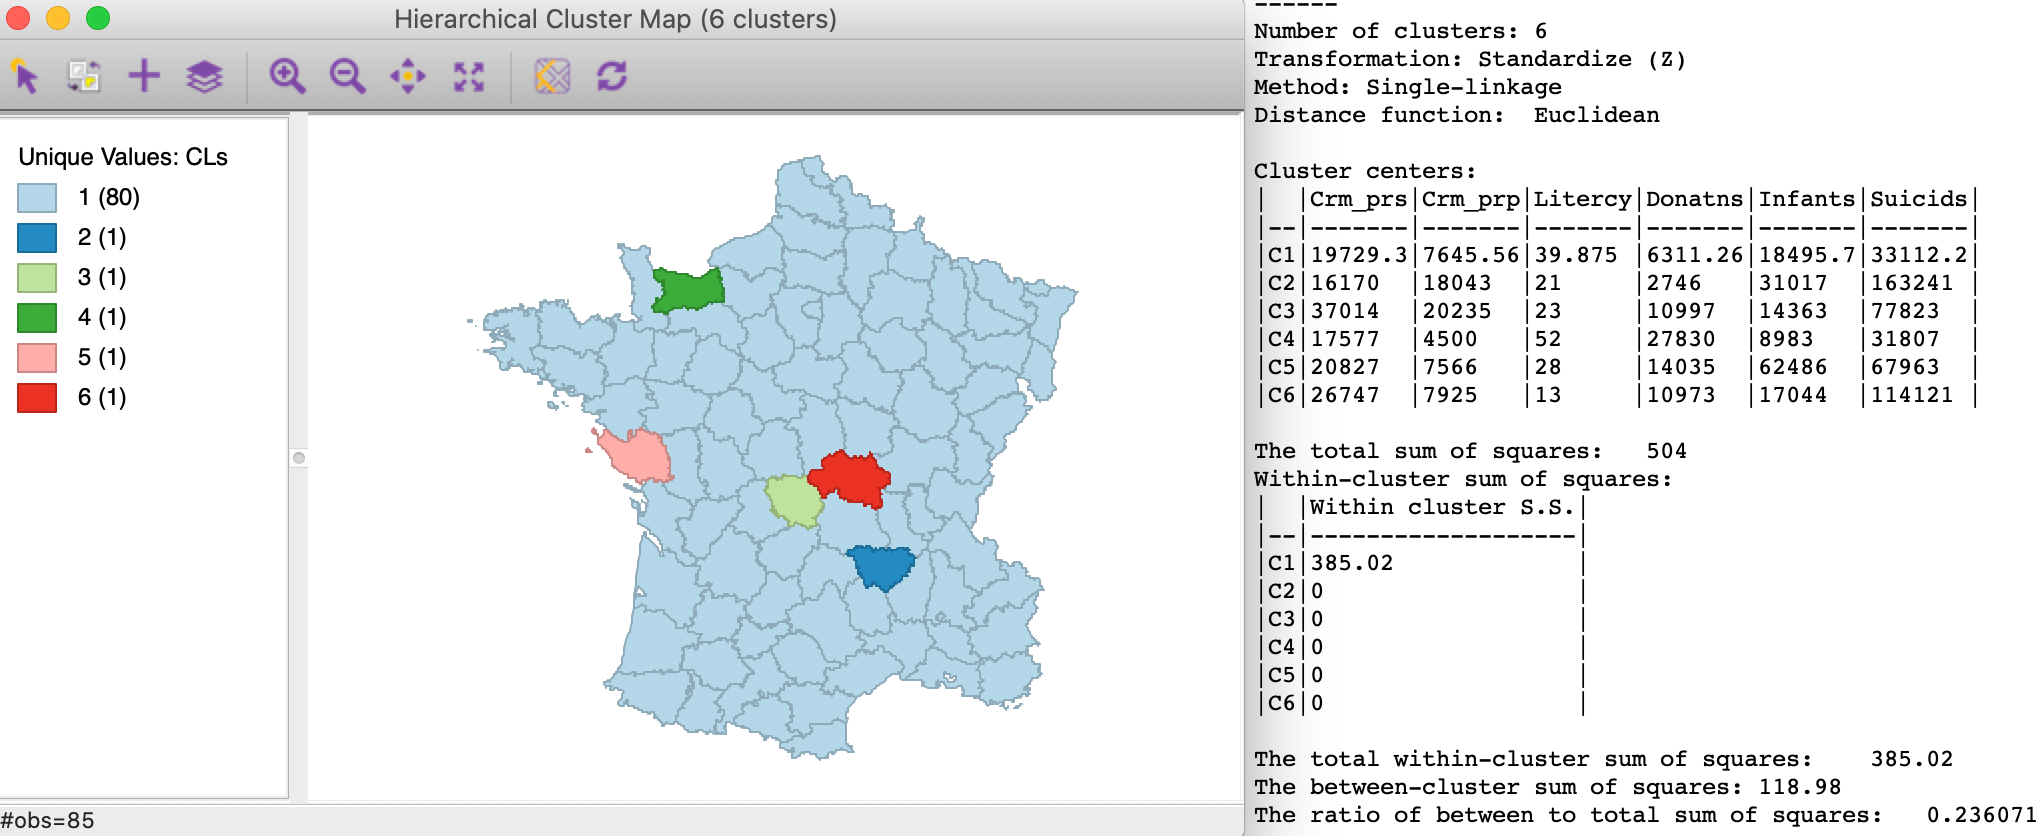The width and height of the screenshot is (2044, 836).
Task: Click the C5 Infants value 62486
Action: click(x=1792, y=367)
